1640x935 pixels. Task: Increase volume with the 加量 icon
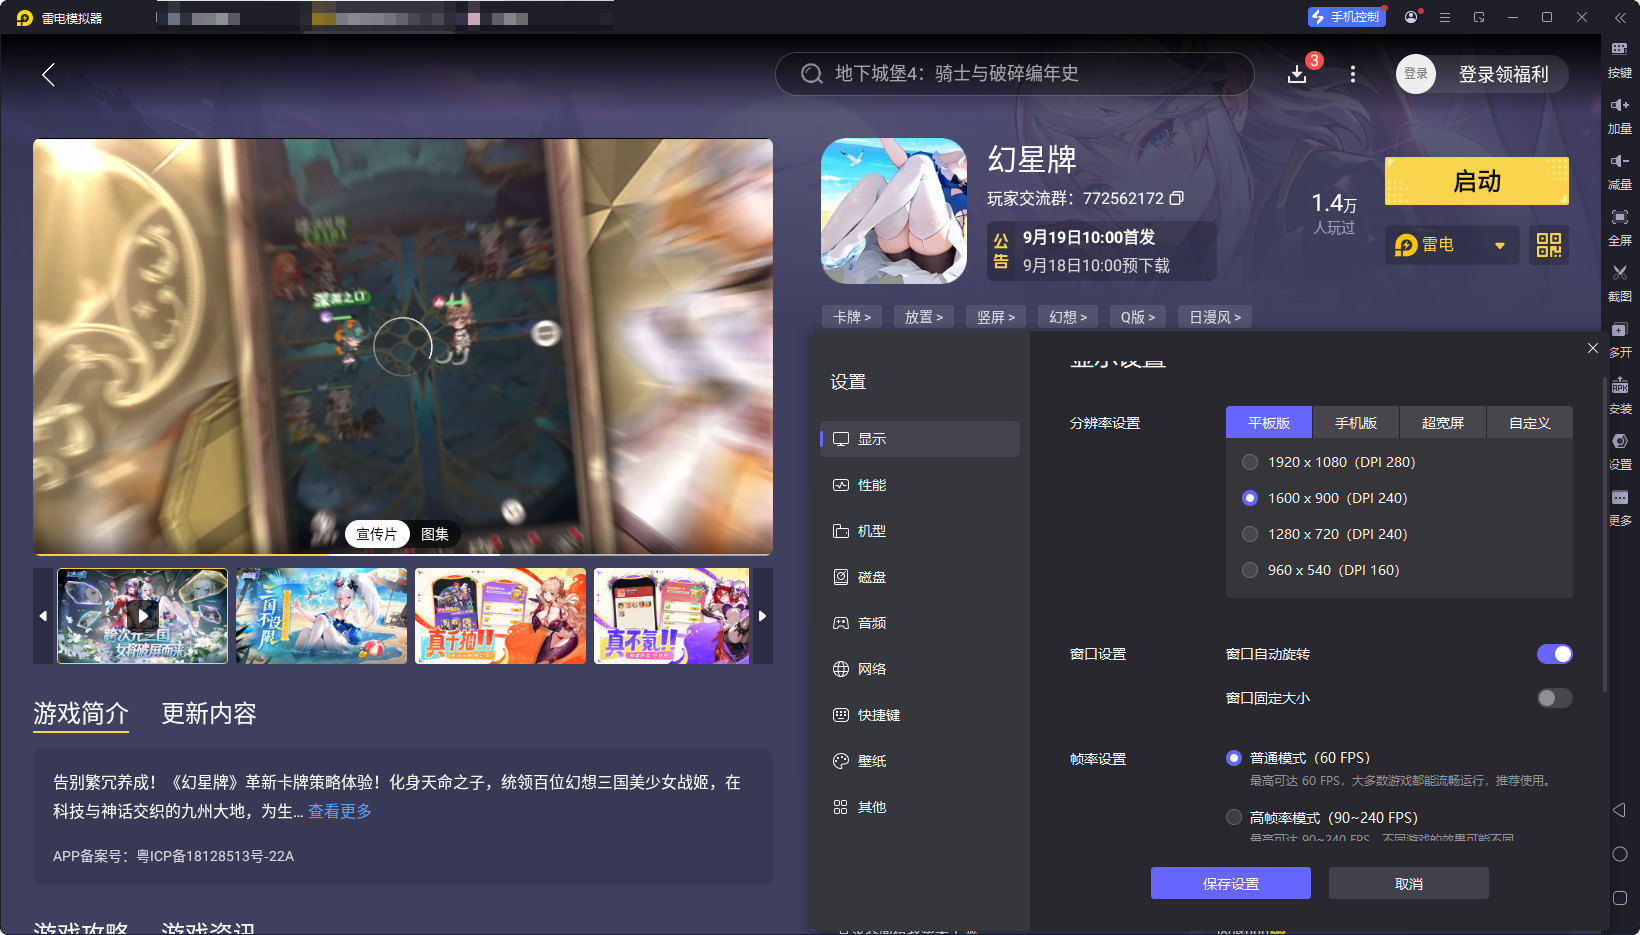[x=1620, y=115]
